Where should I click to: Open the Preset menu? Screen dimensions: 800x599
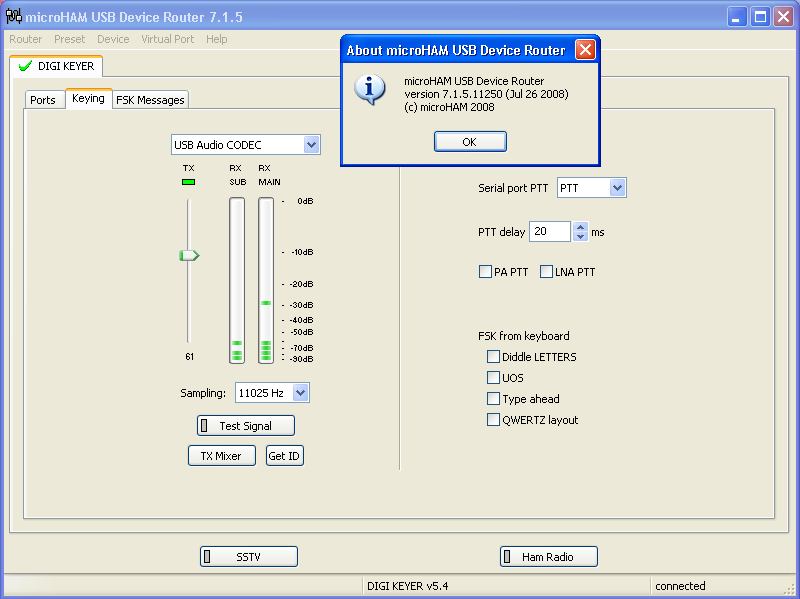pyautogui.click(x=69, y=39)
